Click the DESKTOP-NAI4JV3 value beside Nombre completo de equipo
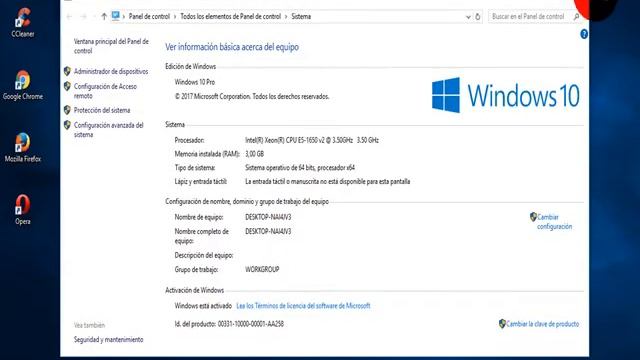The height and width of the screenshot is (360, 640). coord(268,231)
